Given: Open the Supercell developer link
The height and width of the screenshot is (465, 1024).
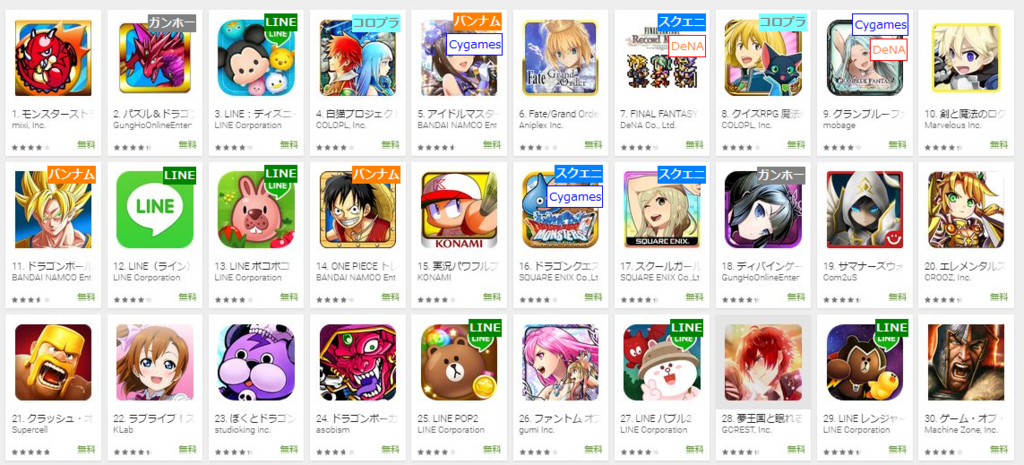Looking at the screenshot, I should pos(31,430).
